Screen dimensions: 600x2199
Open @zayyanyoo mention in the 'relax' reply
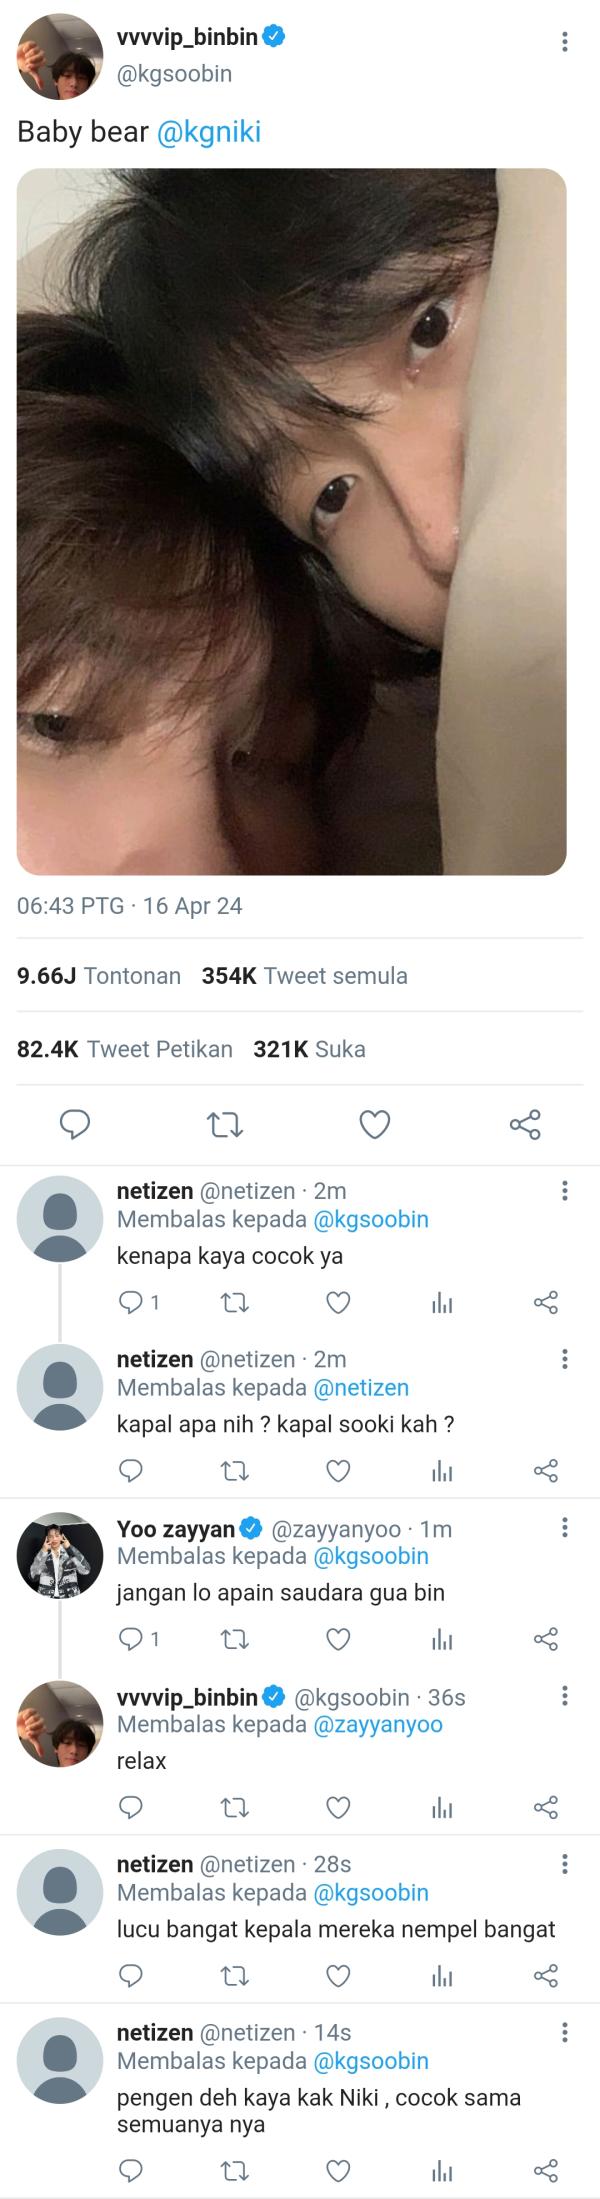378,1724
